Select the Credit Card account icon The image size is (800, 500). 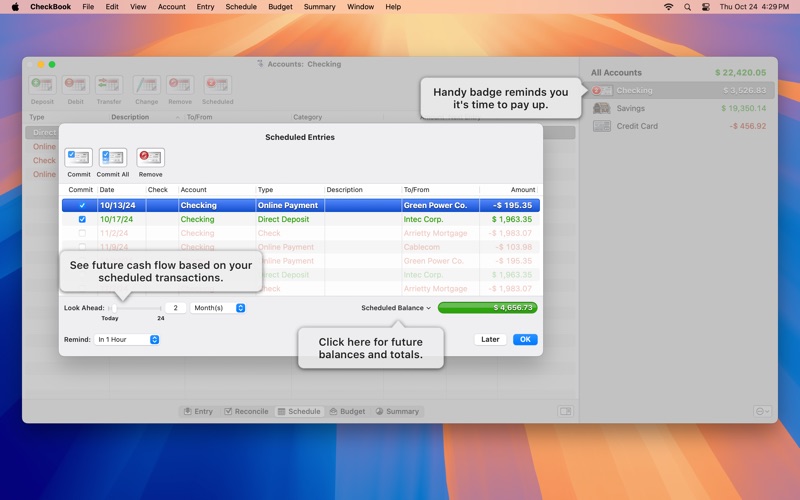602,126
